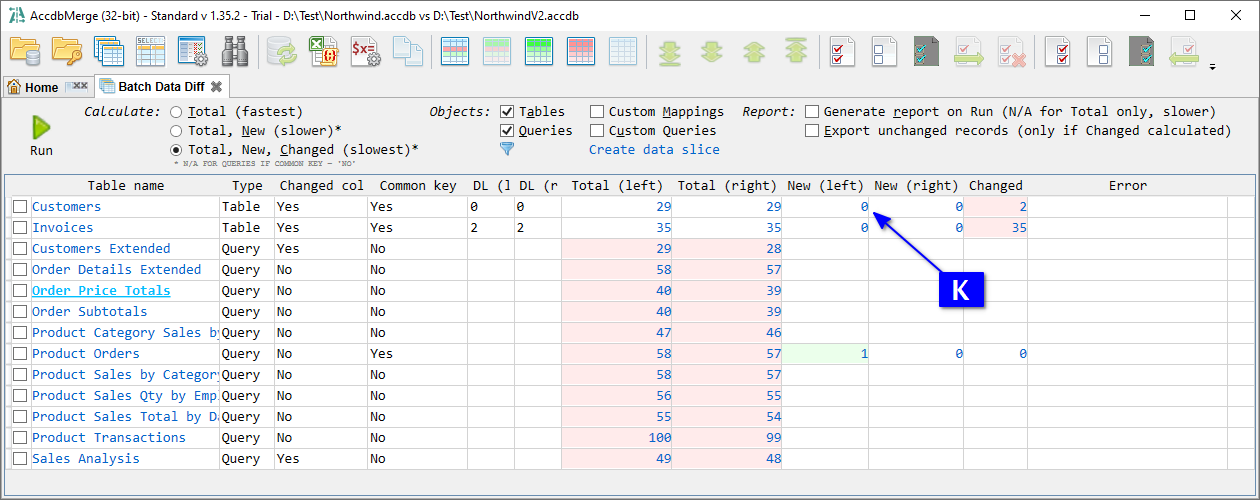Click the binoculars search icon
Screen dimensions: 1260x500
click(235, 51)
